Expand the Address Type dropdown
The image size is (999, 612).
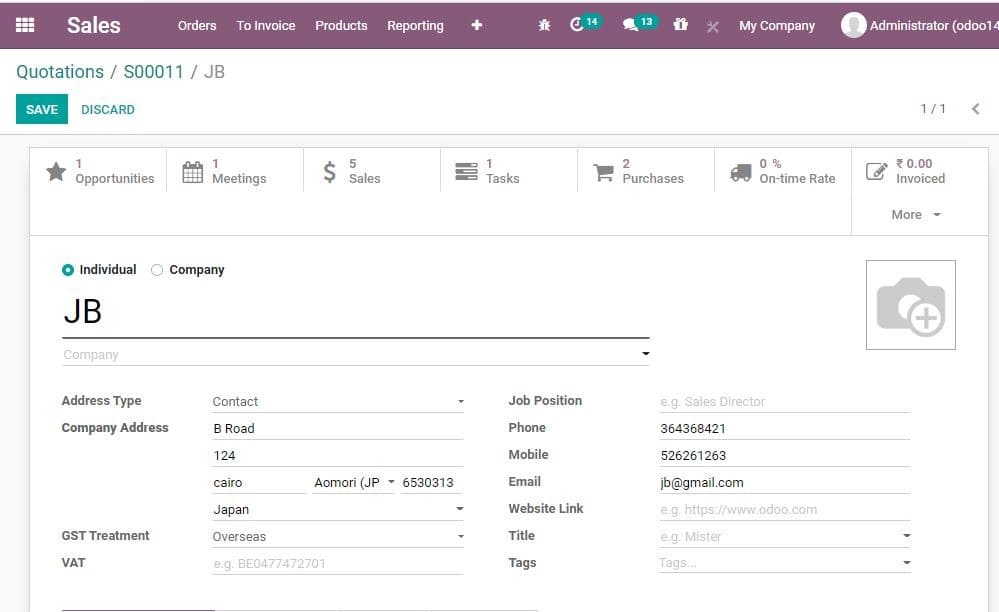coord(337,401)
